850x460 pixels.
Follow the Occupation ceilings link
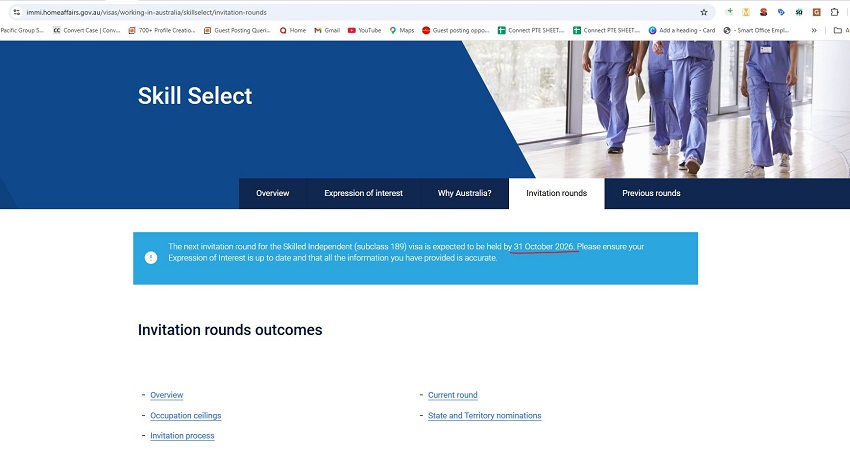[185, 416]
